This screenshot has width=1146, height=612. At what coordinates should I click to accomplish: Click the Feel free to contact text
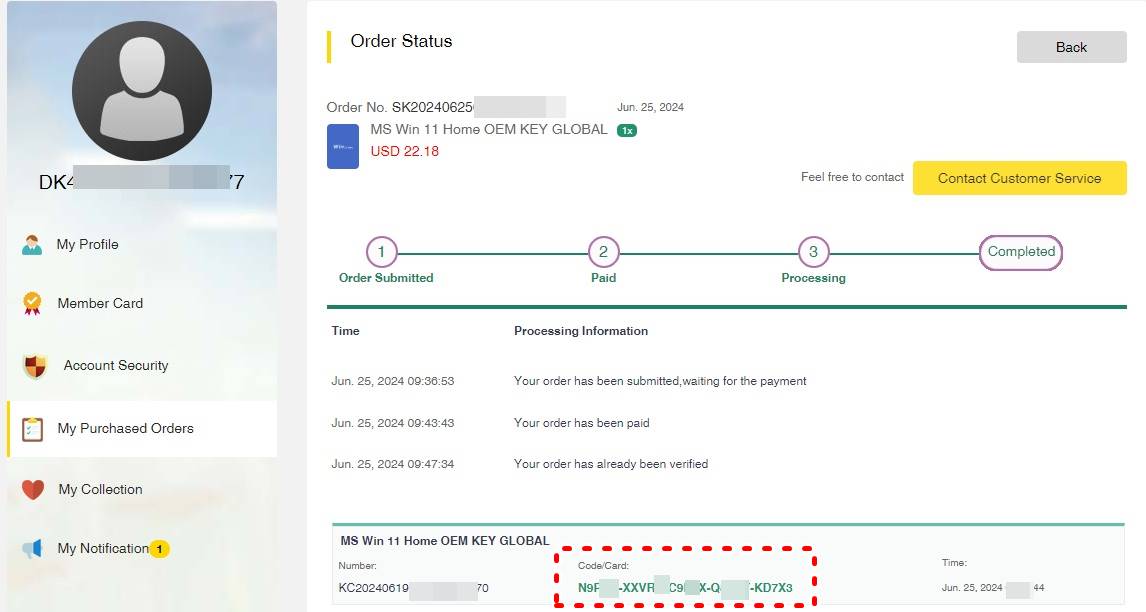coord(852,177)
